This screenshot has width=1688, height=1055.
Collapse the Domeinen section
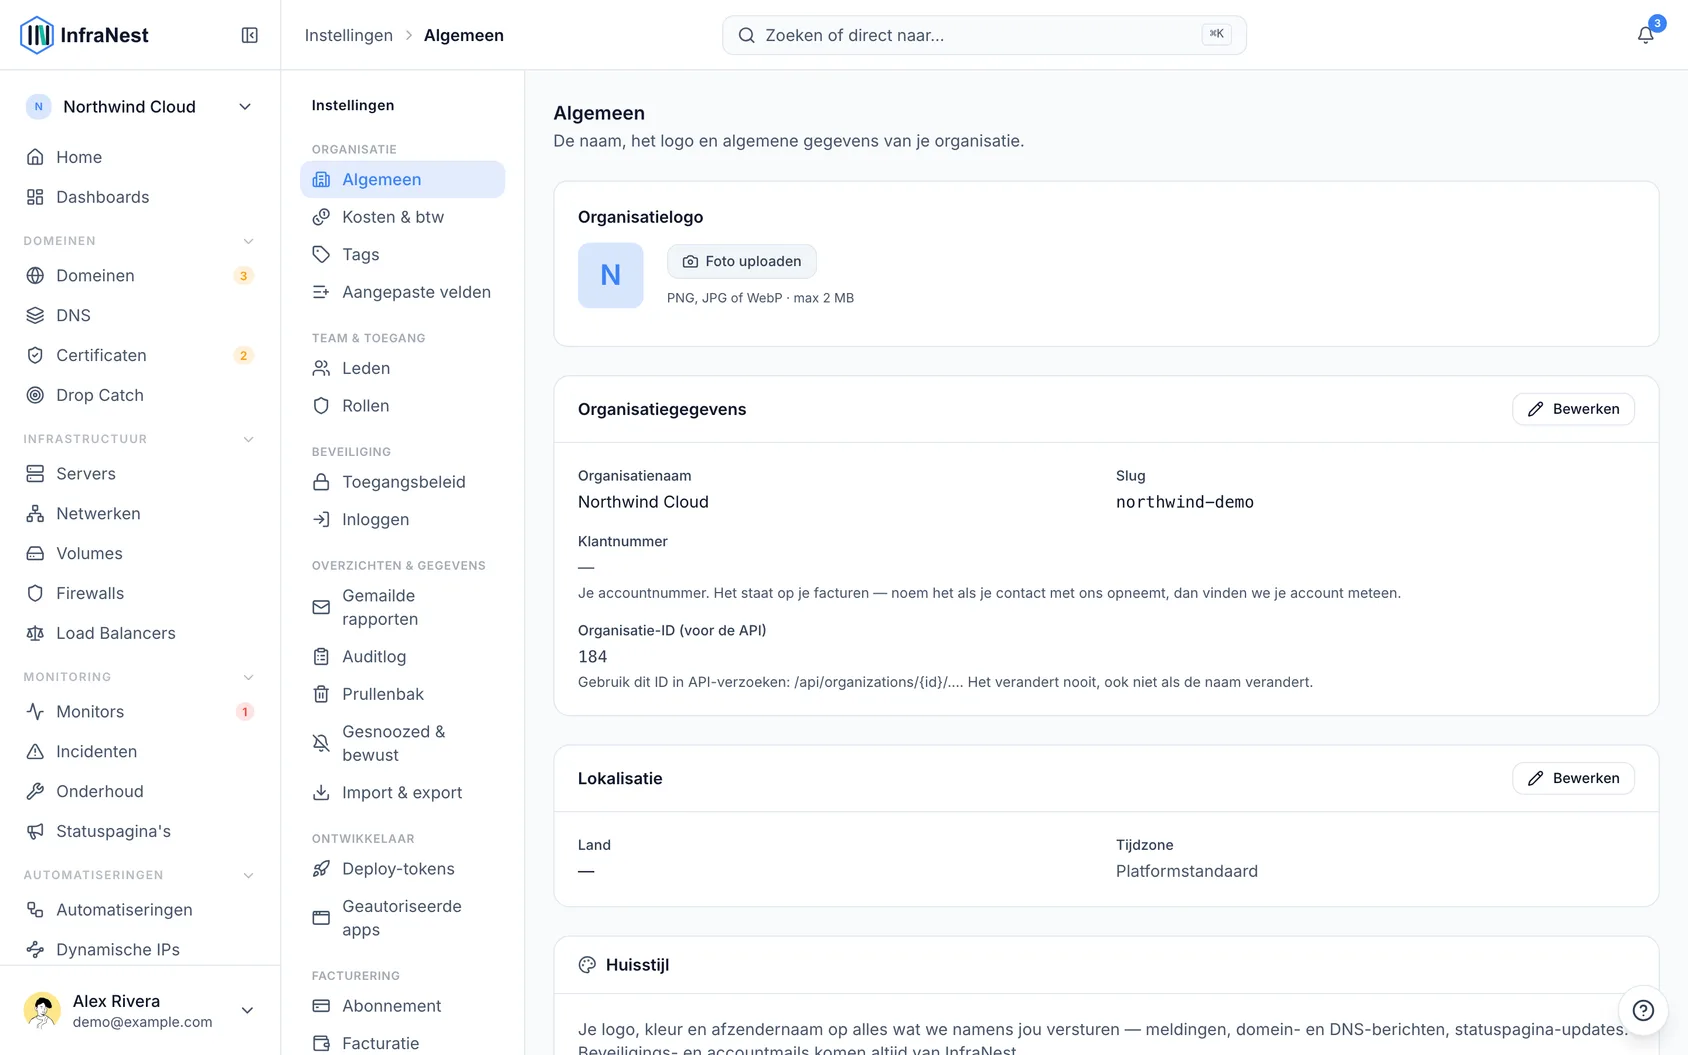click(248, 241)
